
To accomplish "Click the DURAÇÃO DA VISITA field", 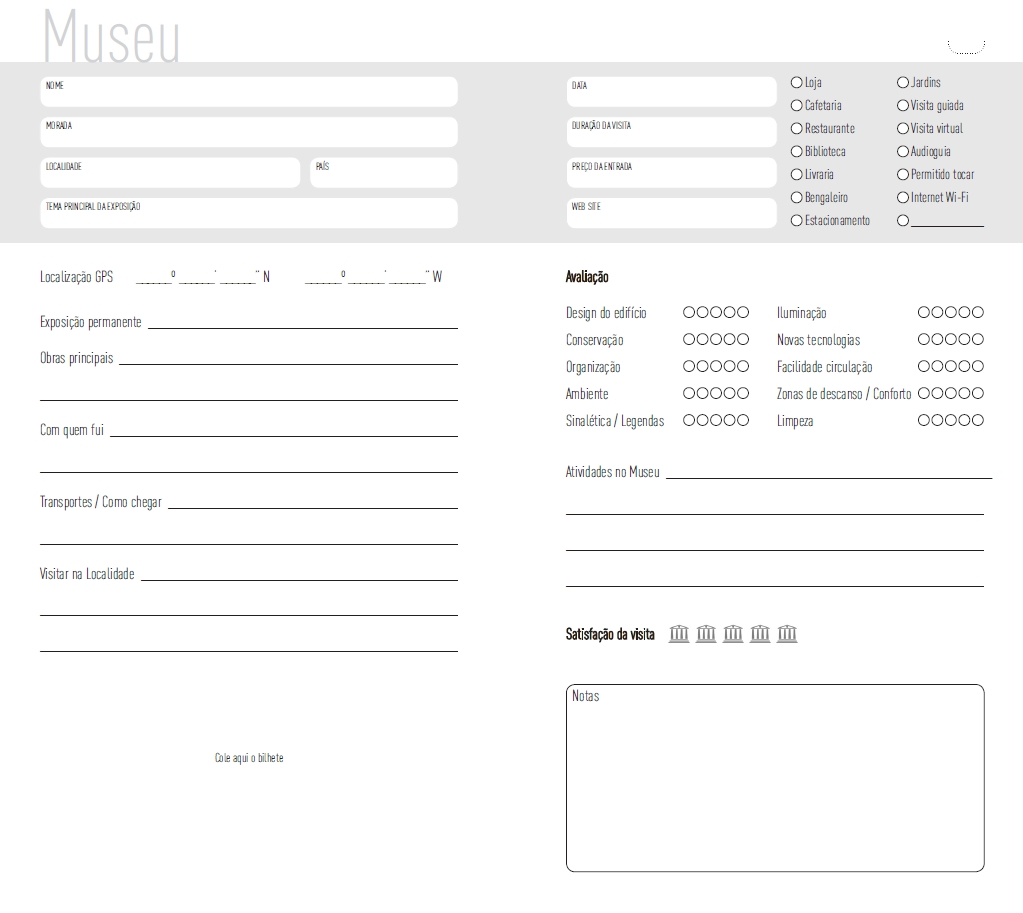I will [x=671, y=132].
